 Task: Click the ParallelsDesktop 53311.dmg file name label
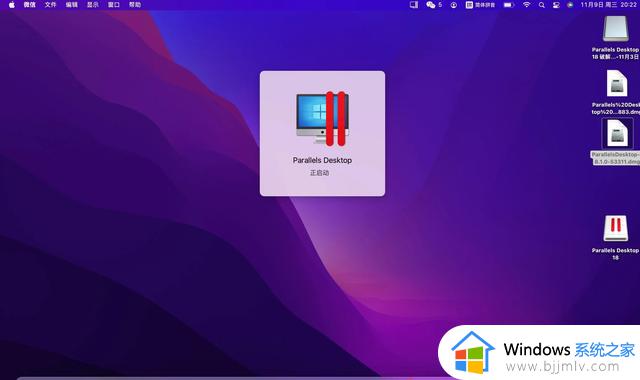click(x=616, y=158)
